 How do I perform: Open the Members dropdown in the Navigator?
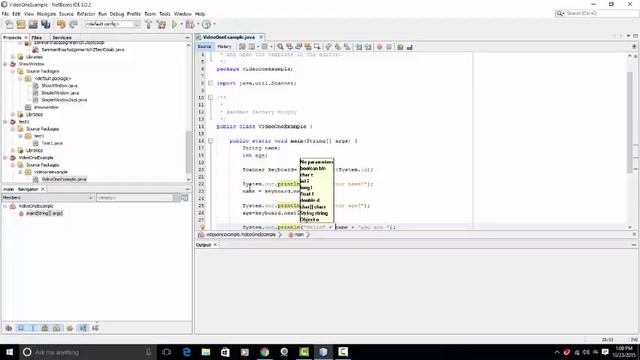point(48,198)
